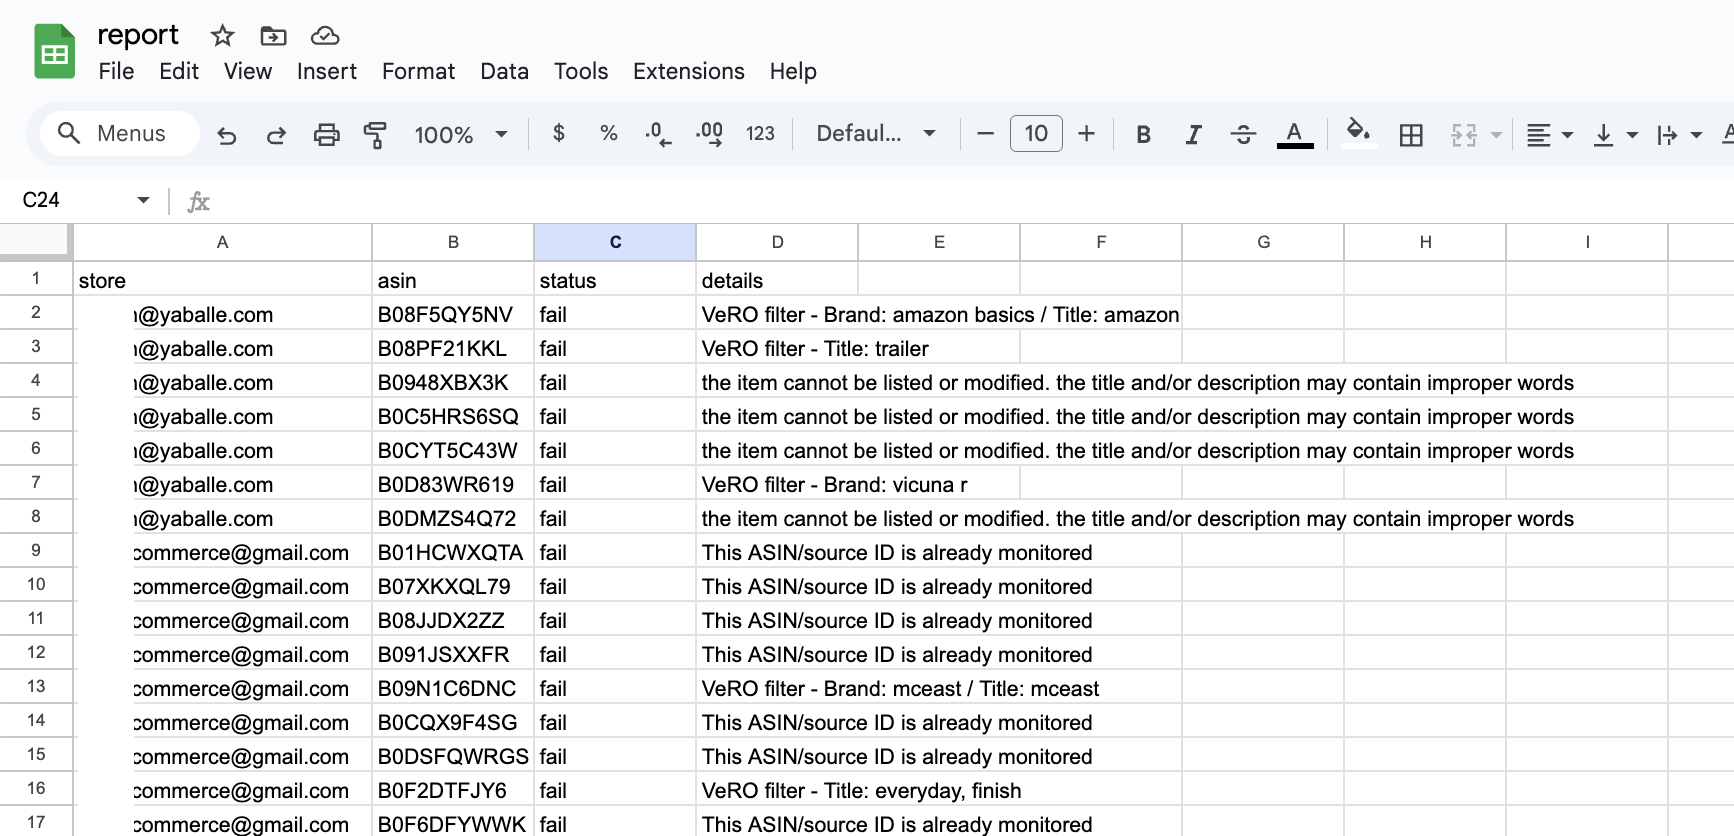Move the report document to folder

pos(273,36)
